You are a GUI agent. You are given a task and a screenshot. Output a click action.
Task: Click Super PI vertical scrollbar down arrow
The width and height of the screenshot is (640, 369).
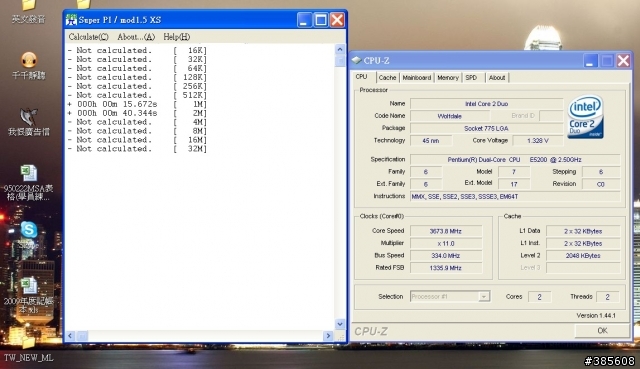pos(340,324)
